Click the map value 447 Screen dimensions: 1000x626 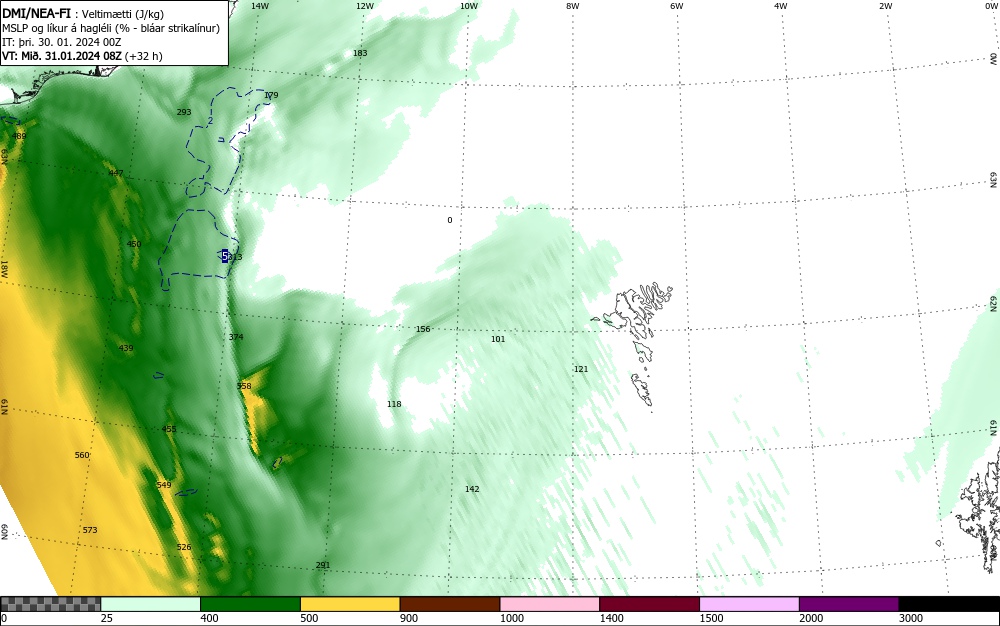click(115, 173)
